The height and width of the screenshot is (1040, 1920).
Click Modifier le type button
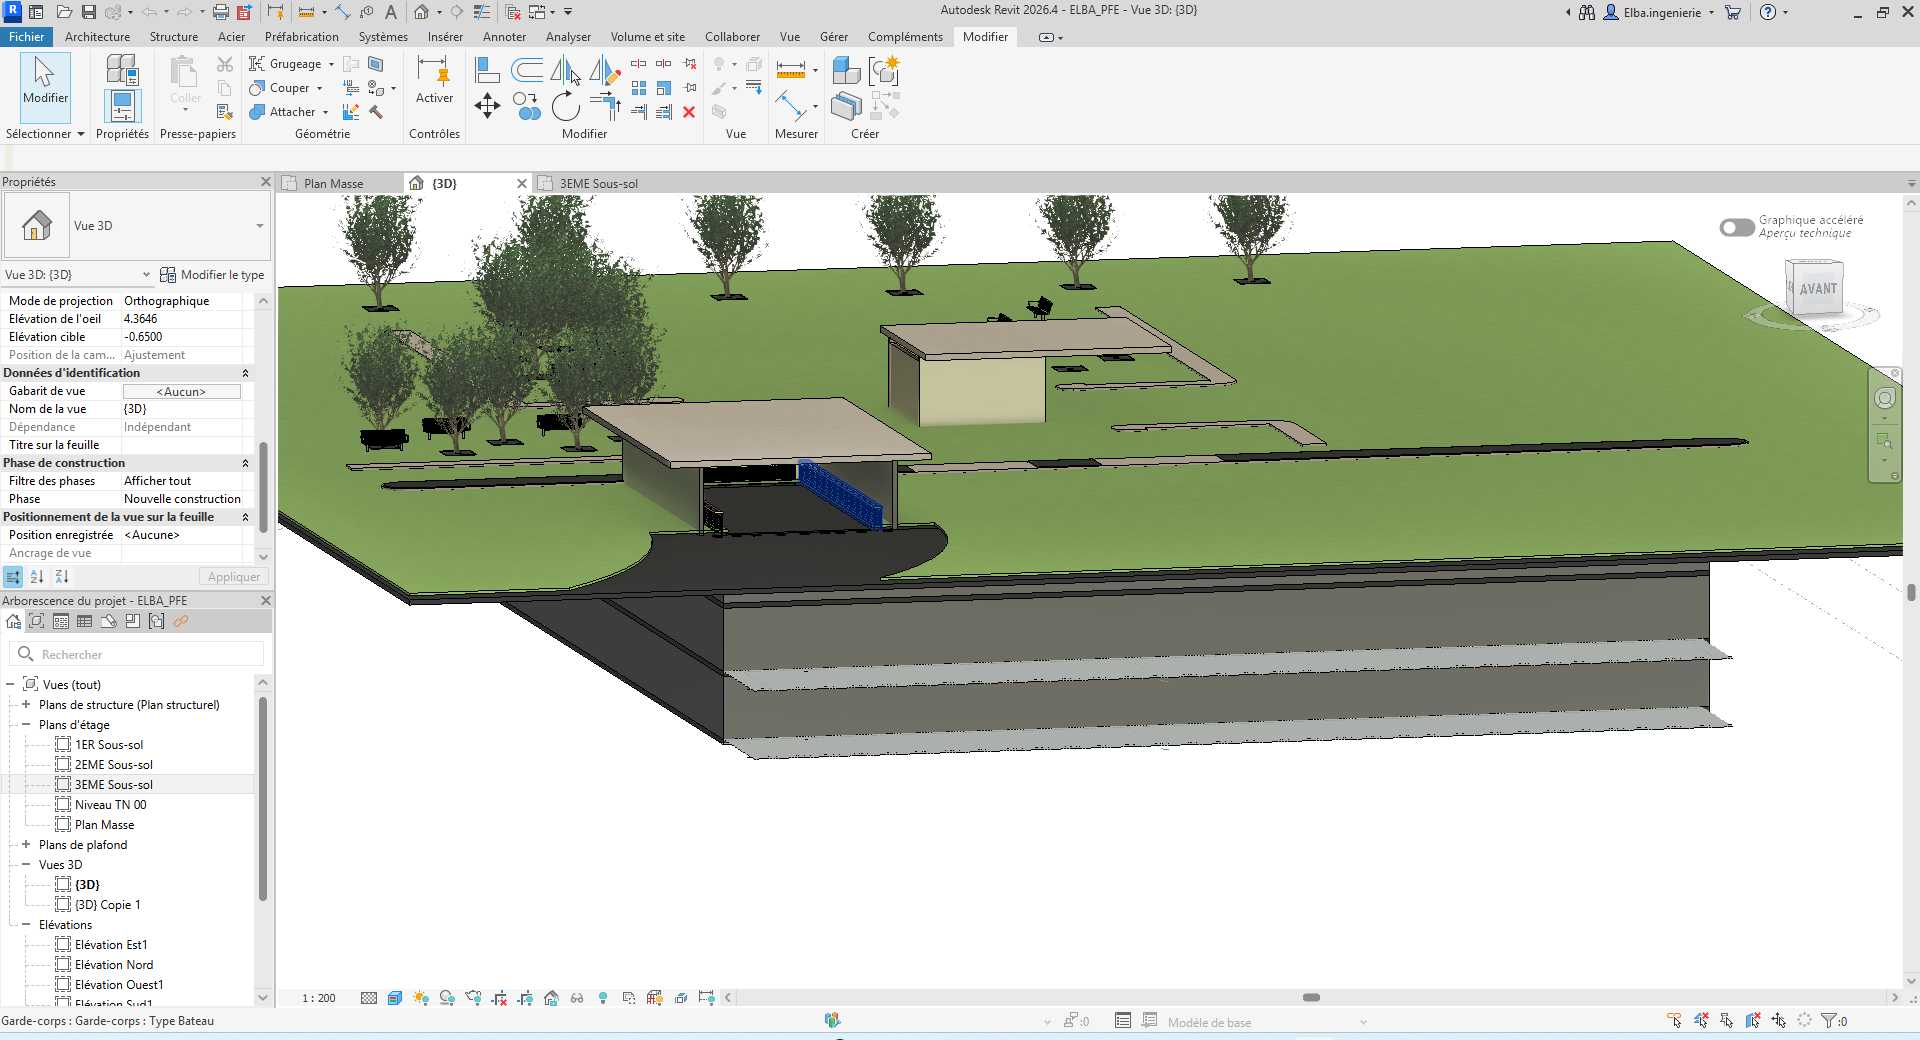(212, 275)
